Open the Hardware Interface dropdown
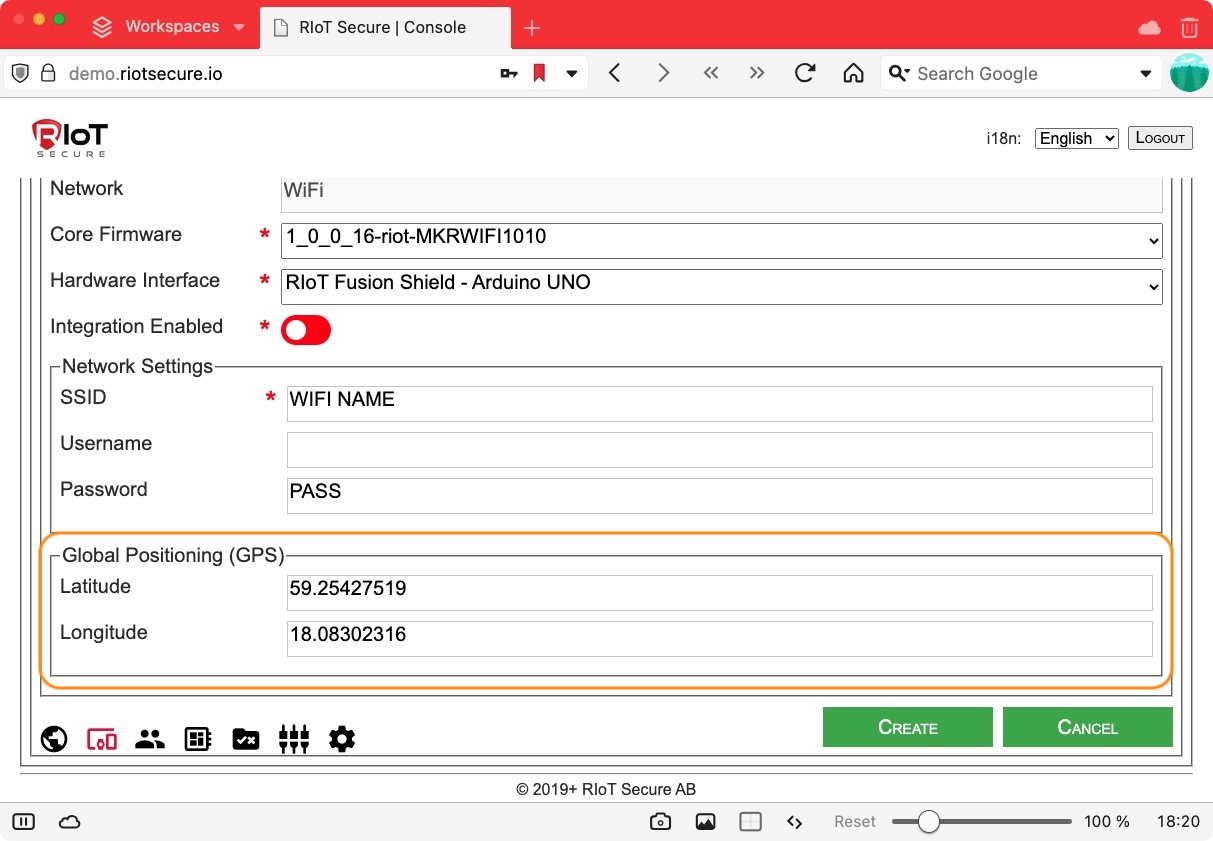This screenshot has height=841, width=1213. click(x=721, y=286)
